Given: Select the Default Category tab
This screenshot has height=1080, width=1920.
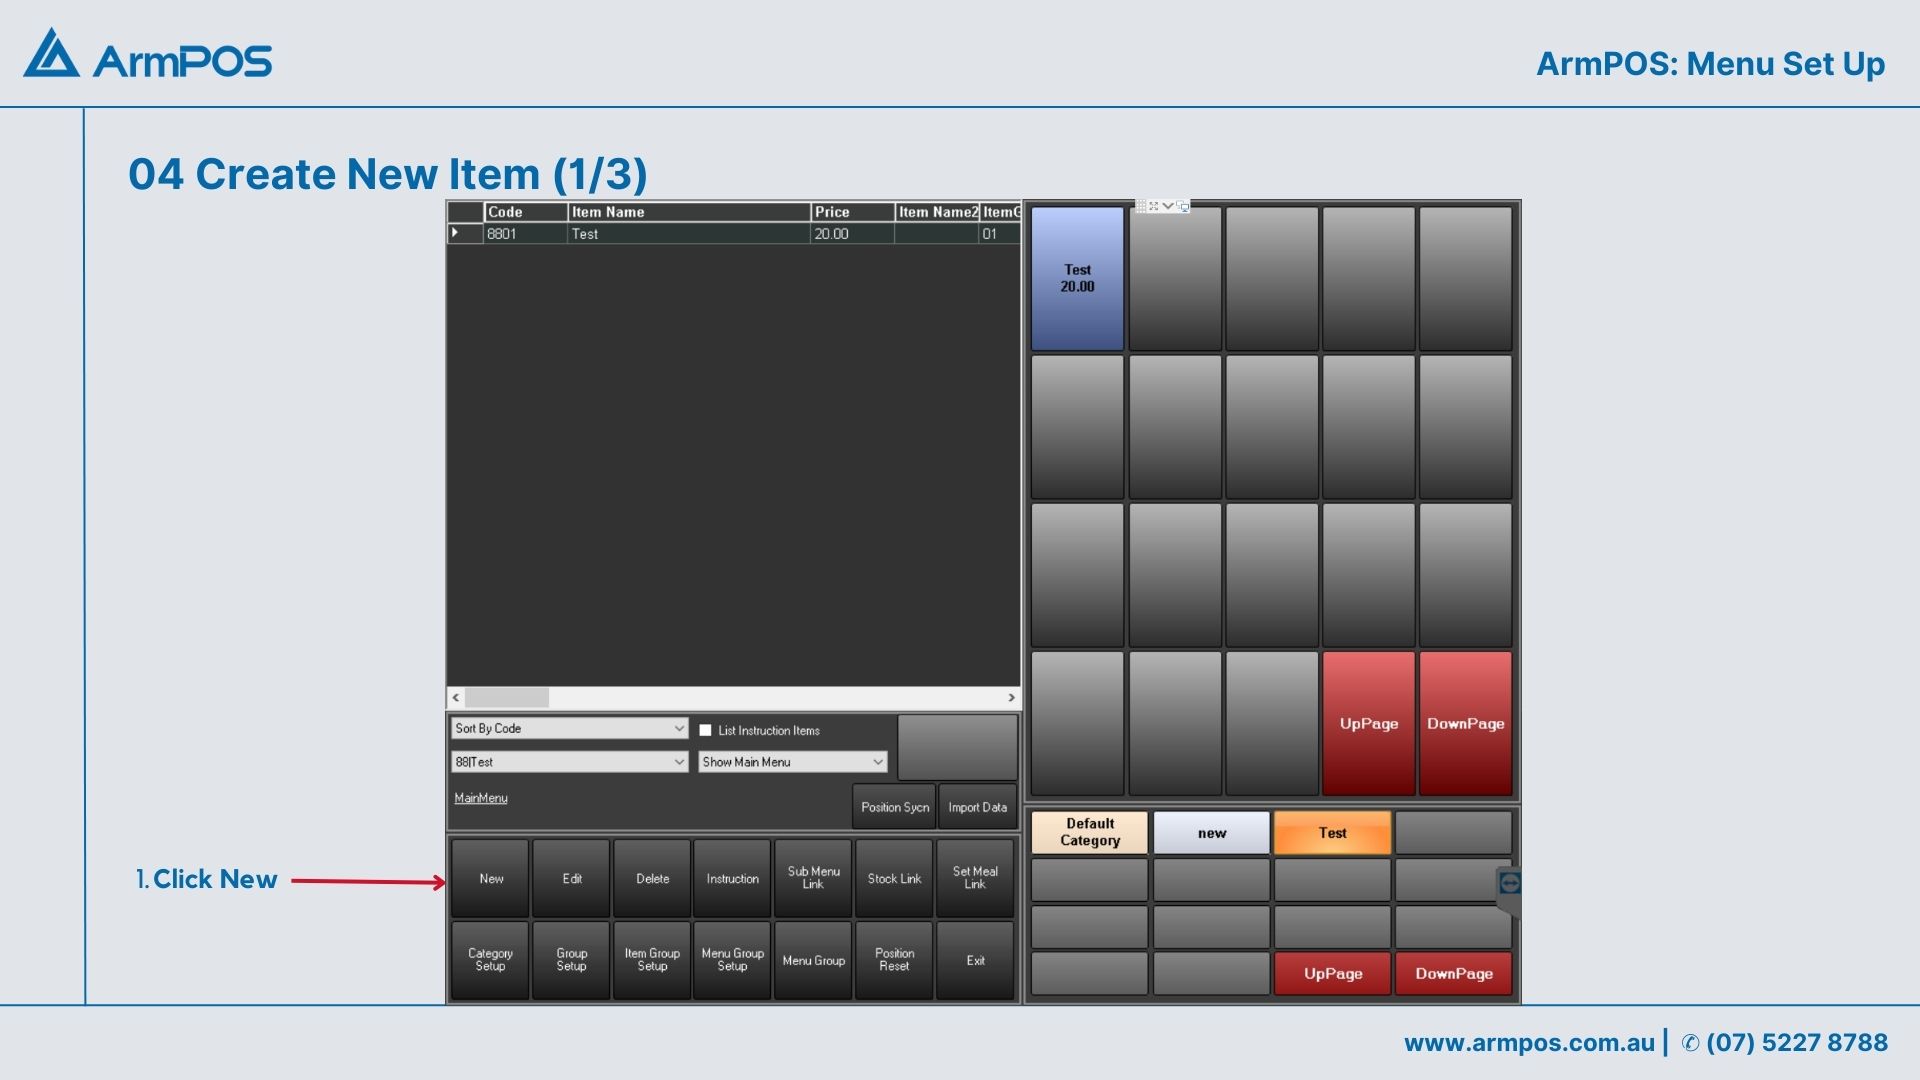Looking at the screenshot, I should pos(1089,832).
